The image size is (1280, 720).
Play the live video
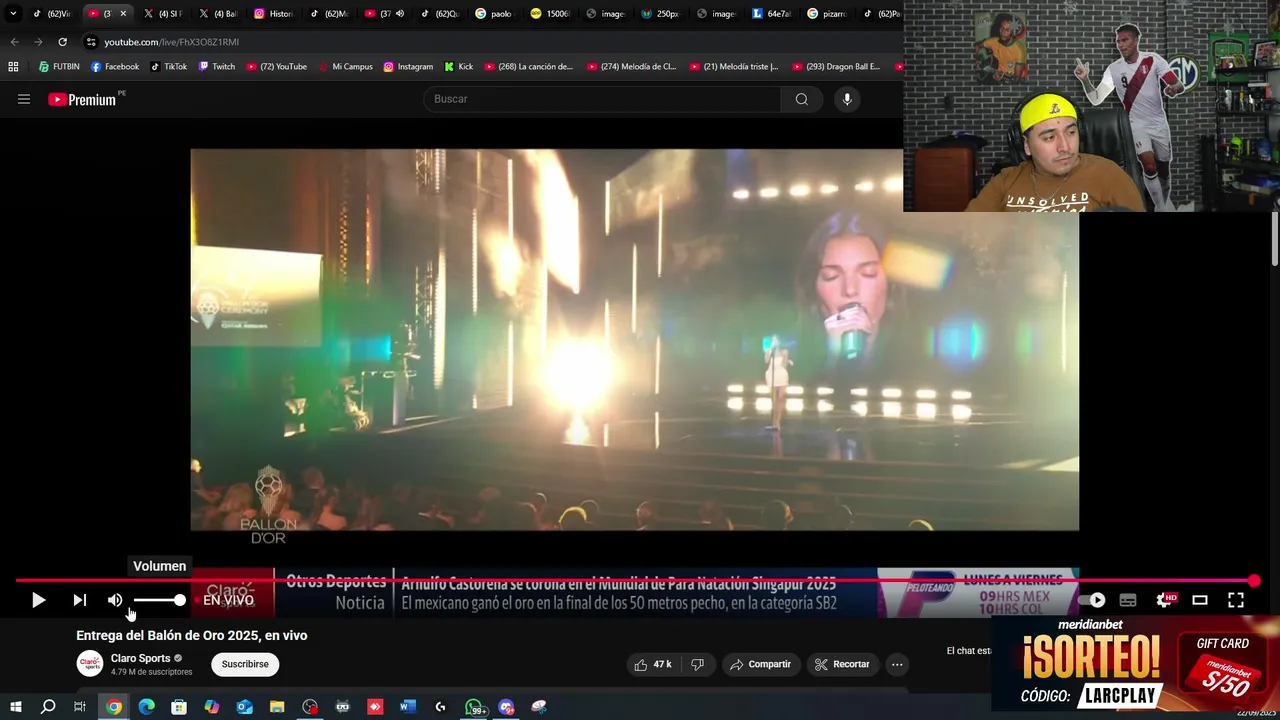(x=38, y=600)
